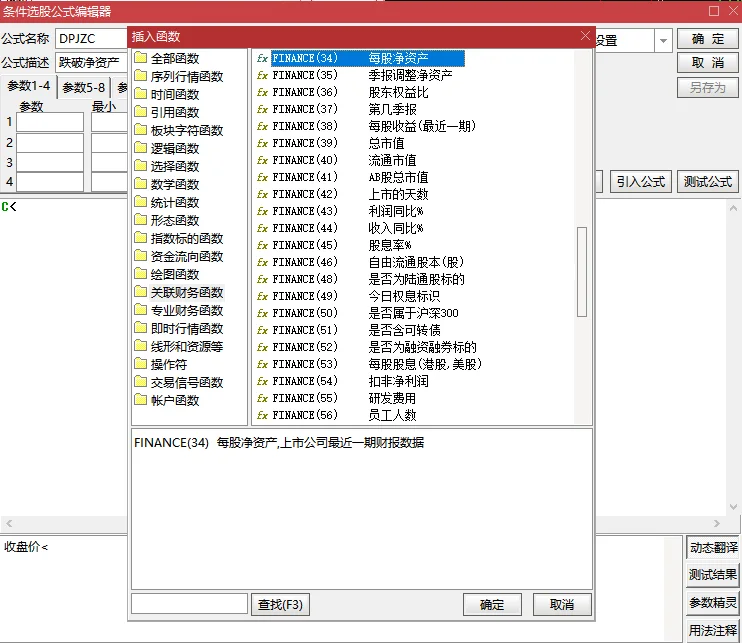
Task: Switch to the 参数1-4 tab
Action: click(29, 86)
